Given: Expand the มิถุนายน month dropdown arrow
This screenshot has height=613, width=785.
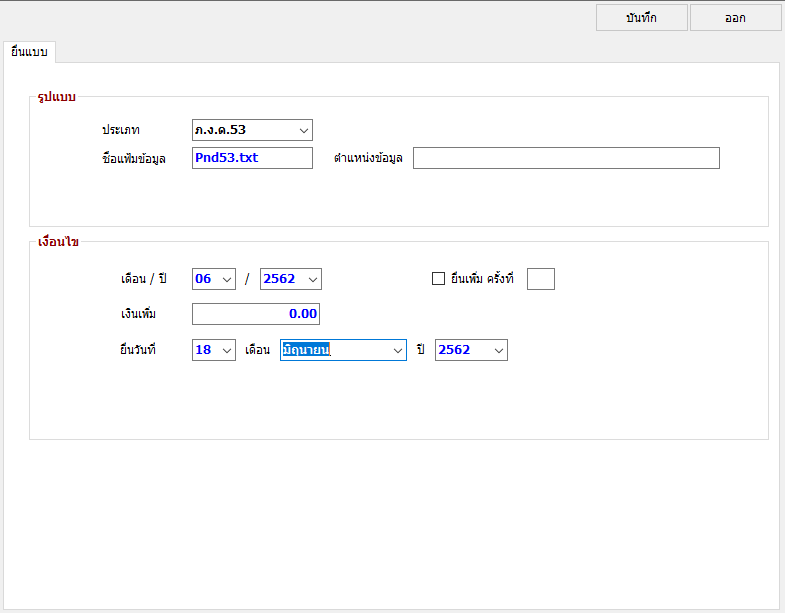Looking at the screenshot, I should (x=398, y=351).
